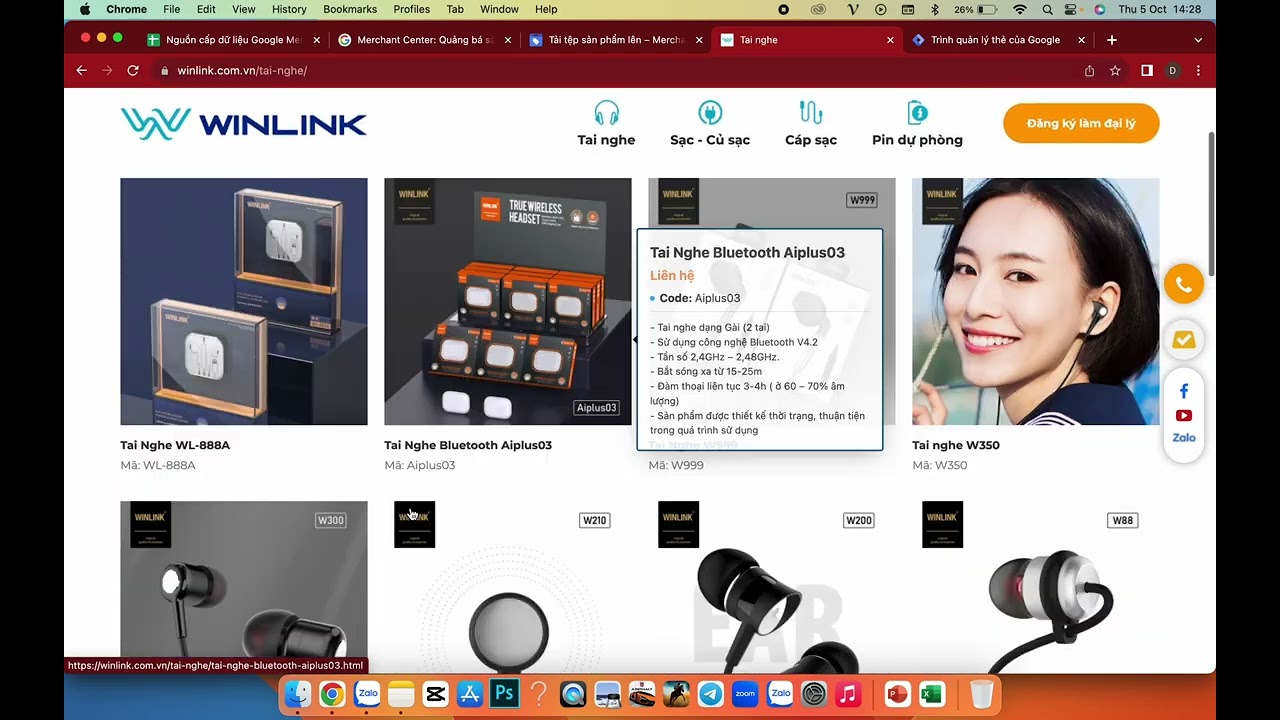Open PowerPoint from the Dock
Viewport: 1280px width, 720px height.
(898, 693)
